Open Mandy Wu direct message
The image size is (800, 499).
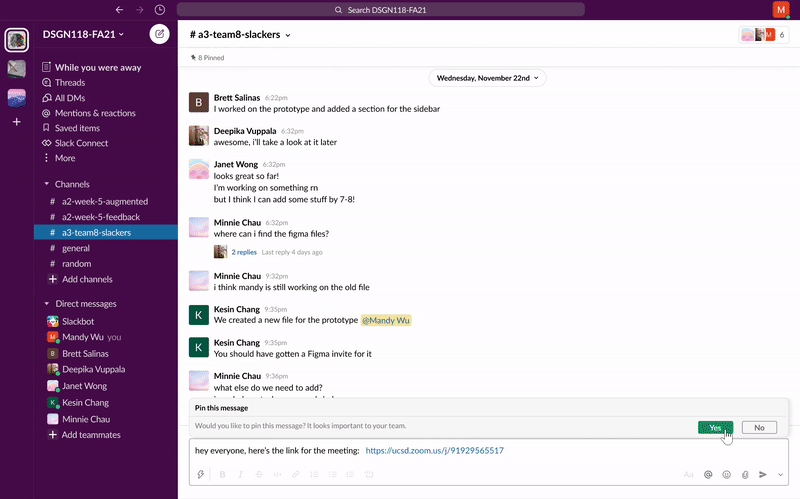[84, 337]
